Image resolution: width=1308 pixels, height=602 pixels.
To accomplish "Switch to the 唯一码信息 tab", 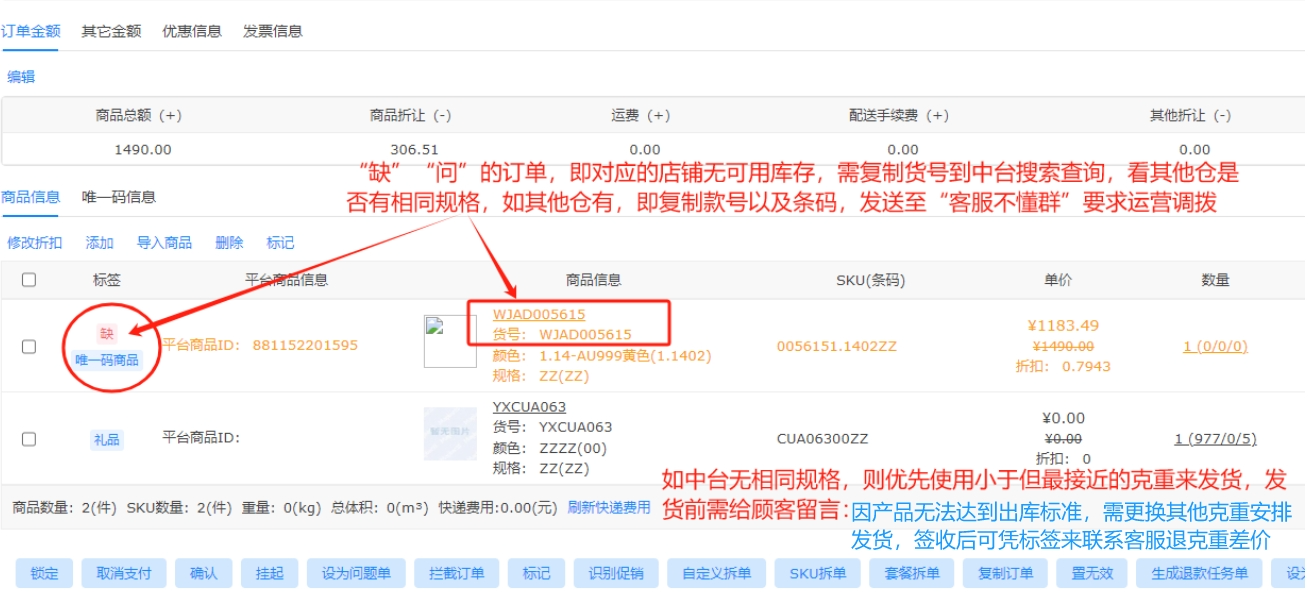I will click(x=119, y=197).
